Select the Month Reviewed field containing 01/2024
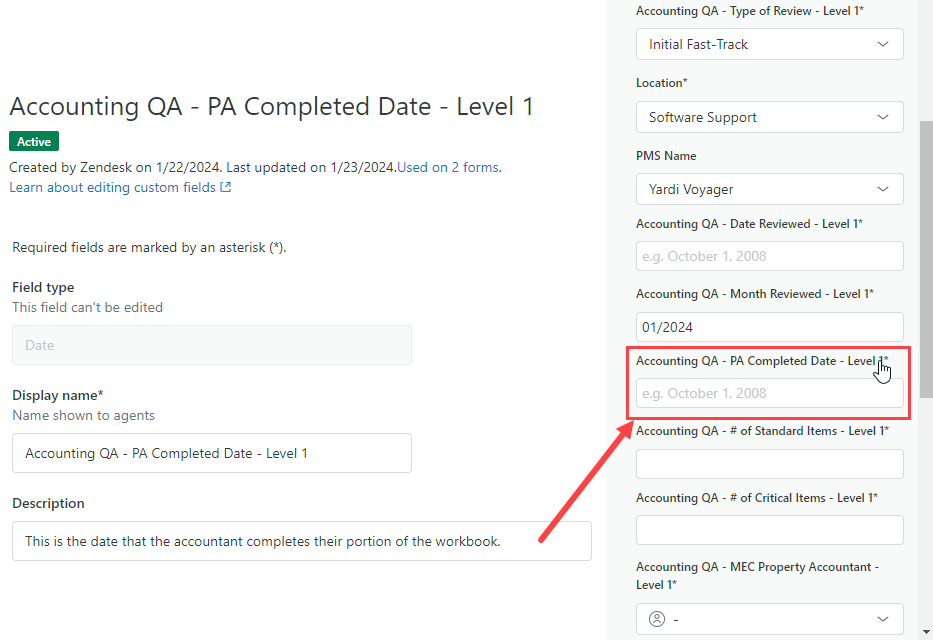This screenshot has width=933, height=640. pyautogui.click(x=769, y=327)
